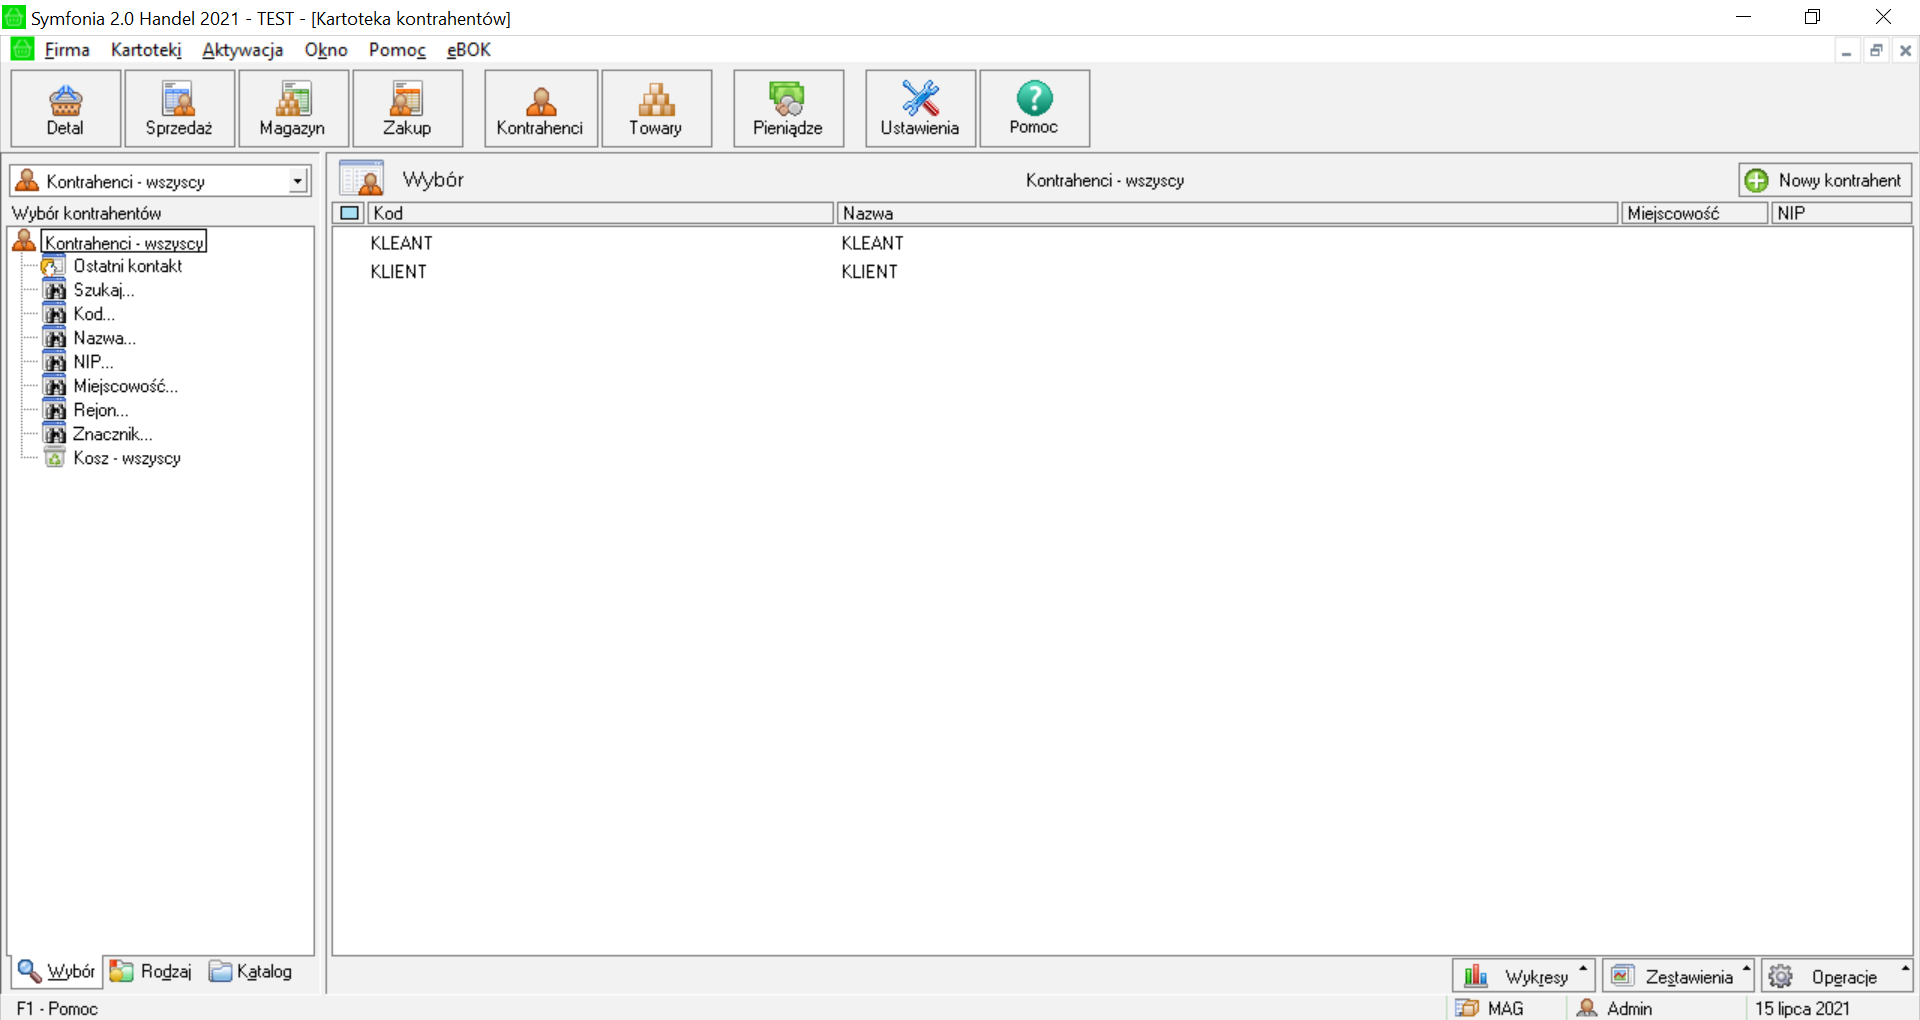The height and width of the screenshot is (1020, 1920).
Task: Open the Towary catalog icon
Action: (x=656, y=108)
